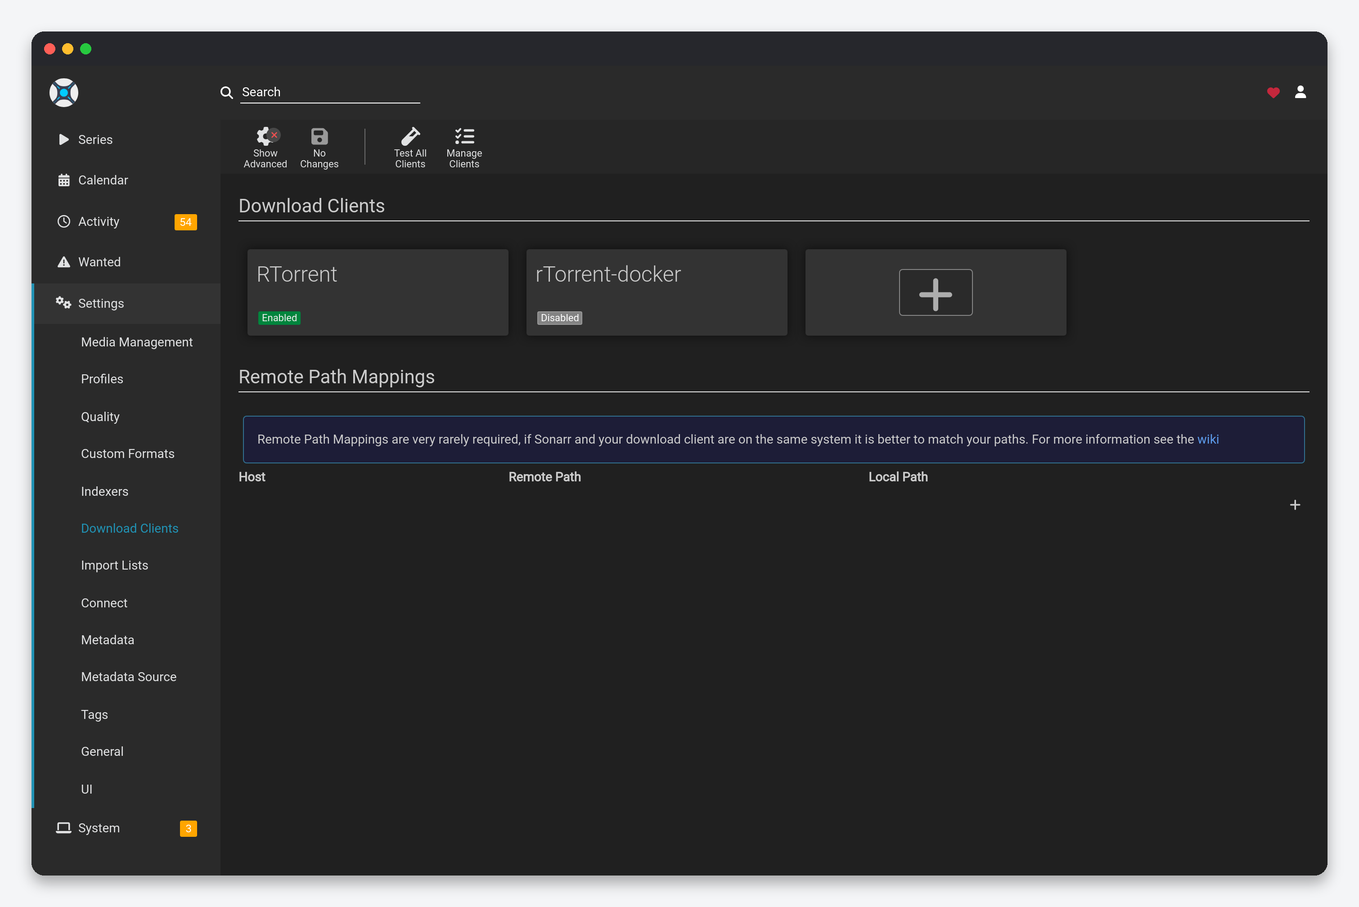Go to UI settings
The height and width of the screenshot is (907, 1359).
point(87,790)
